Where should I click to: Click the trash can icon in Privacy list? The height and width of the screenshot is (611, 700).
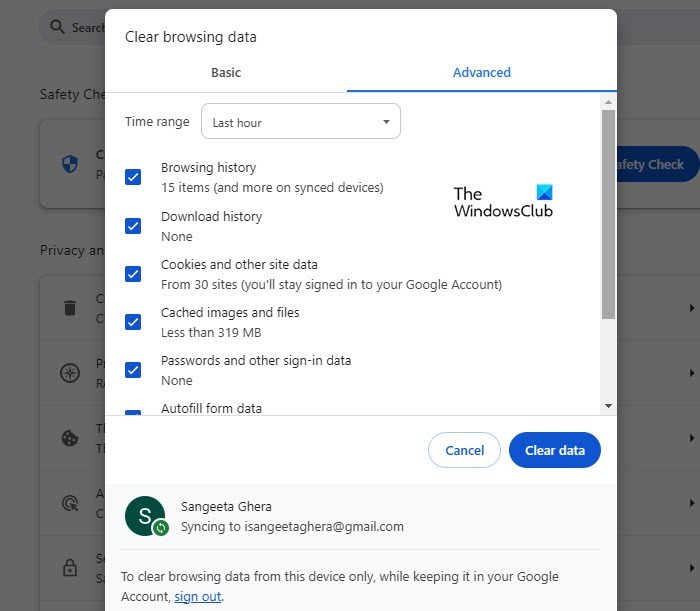70,308
